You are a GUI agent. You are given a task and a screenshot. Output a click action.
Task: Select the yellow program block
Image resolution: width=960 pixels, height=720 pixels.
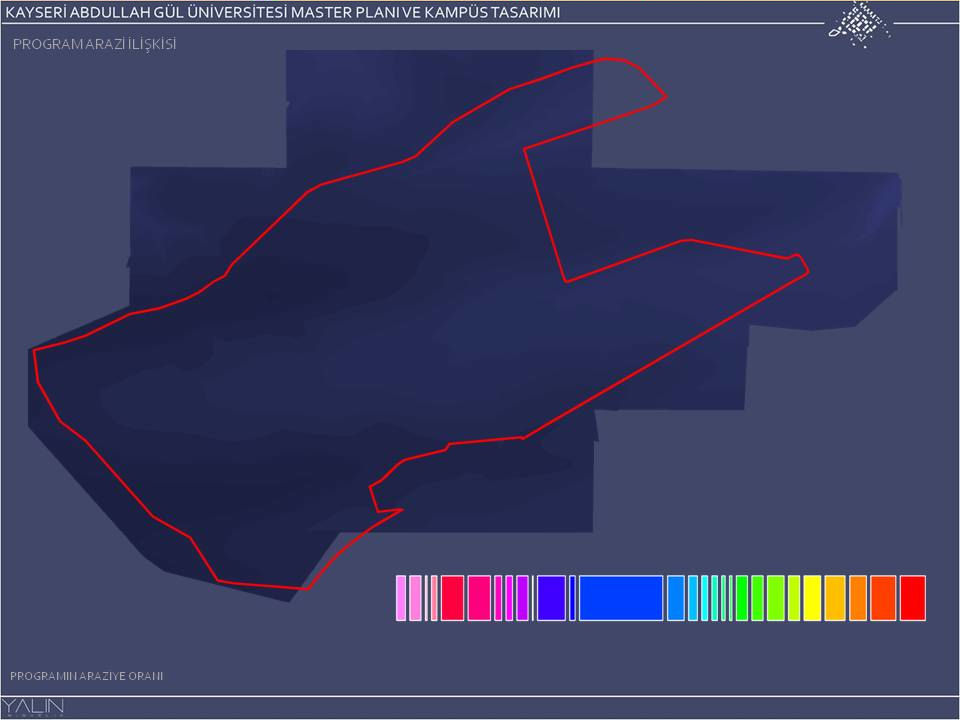point(812,598)
